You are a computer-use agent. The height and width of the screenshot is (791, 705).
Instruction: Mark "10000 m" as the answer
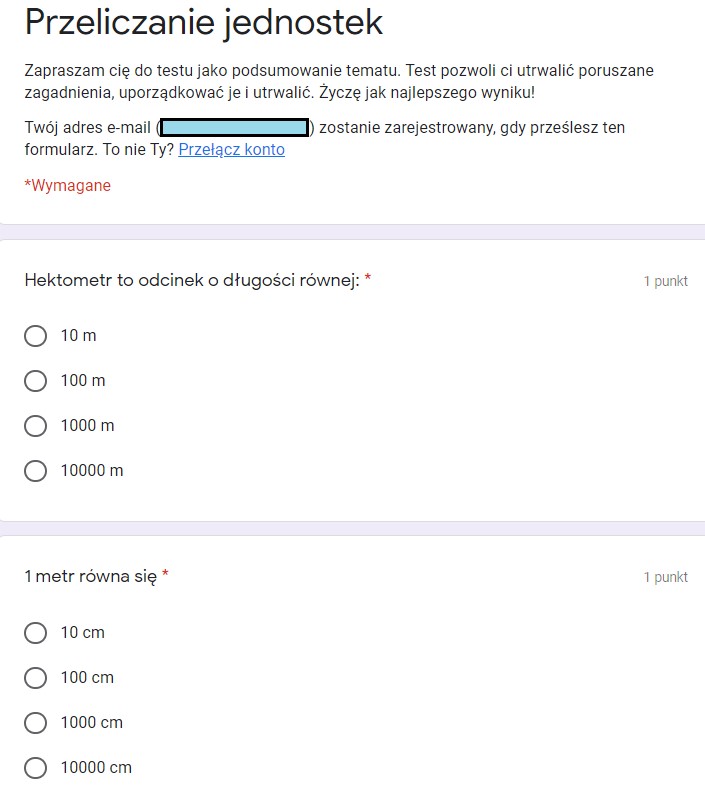(x=35, y=470)
